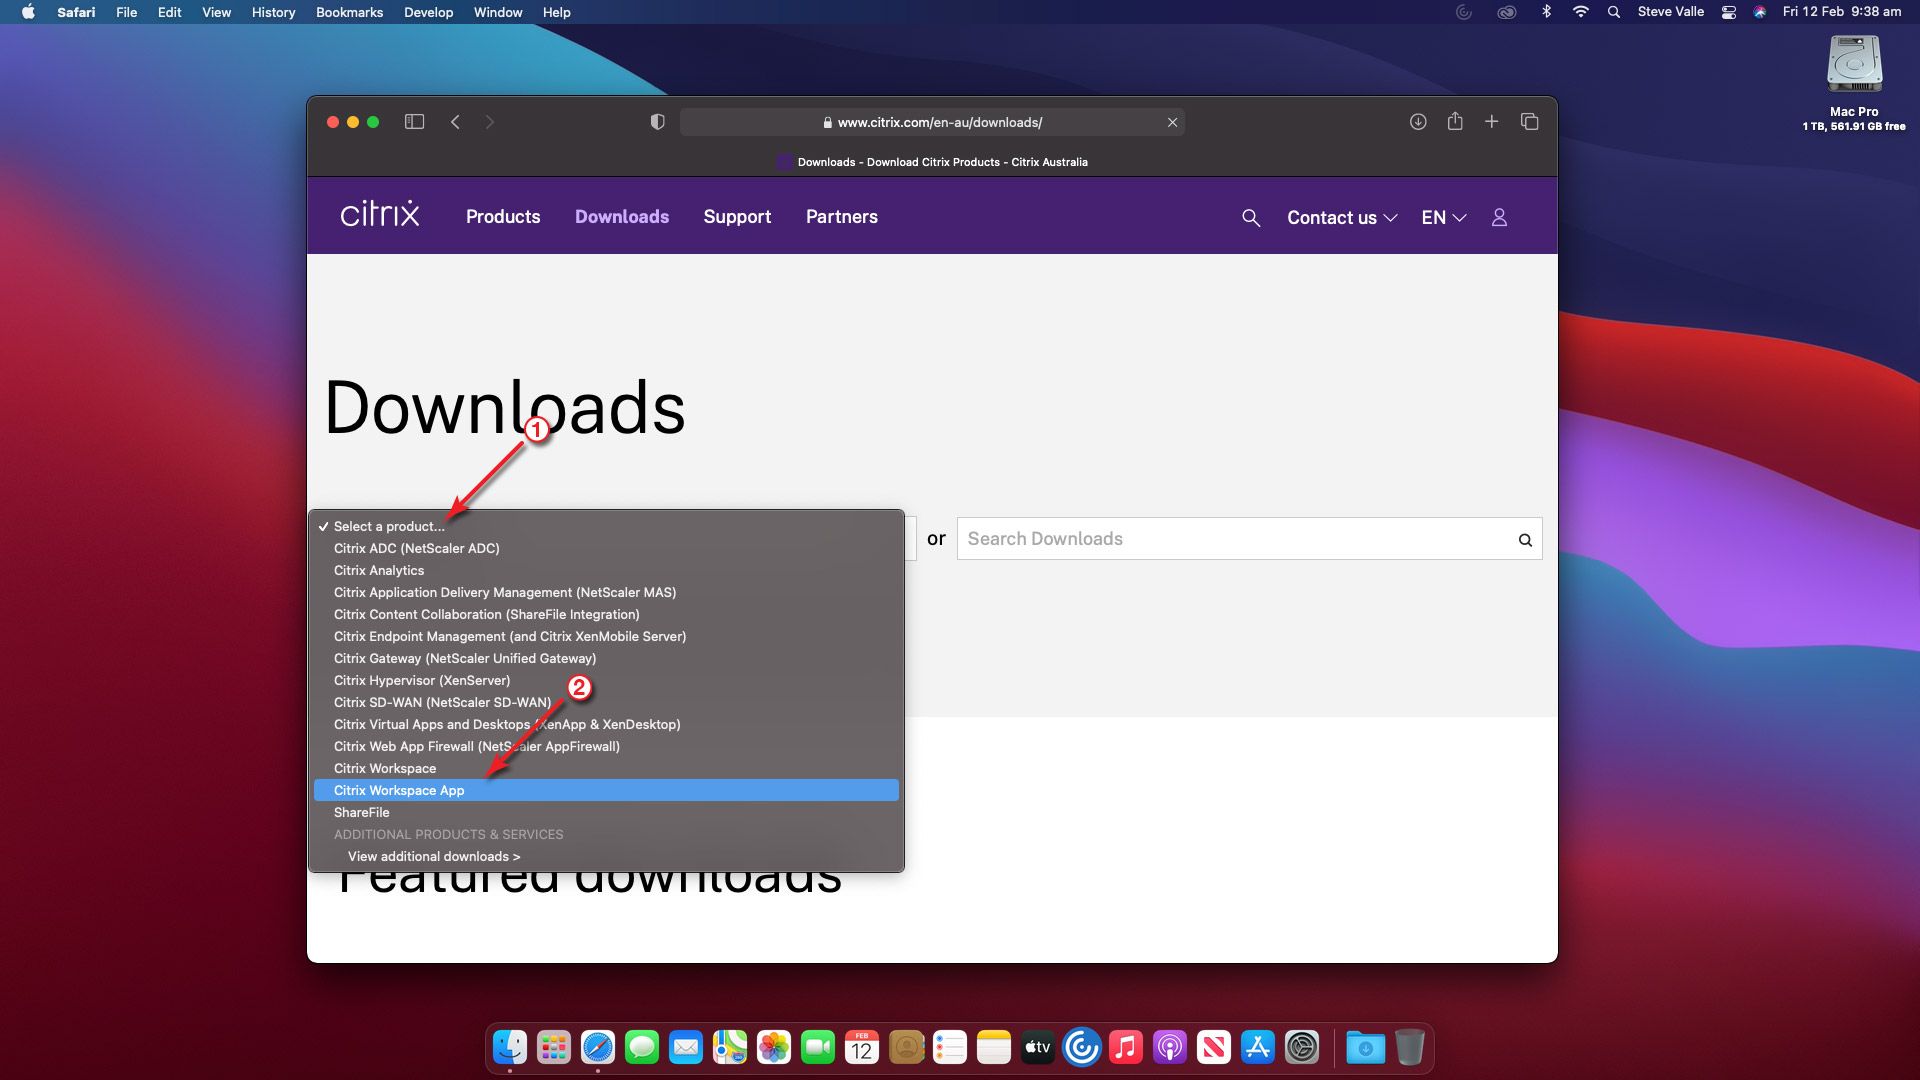
Task: Click the privacy report shield icon
Action: point(657,122)
